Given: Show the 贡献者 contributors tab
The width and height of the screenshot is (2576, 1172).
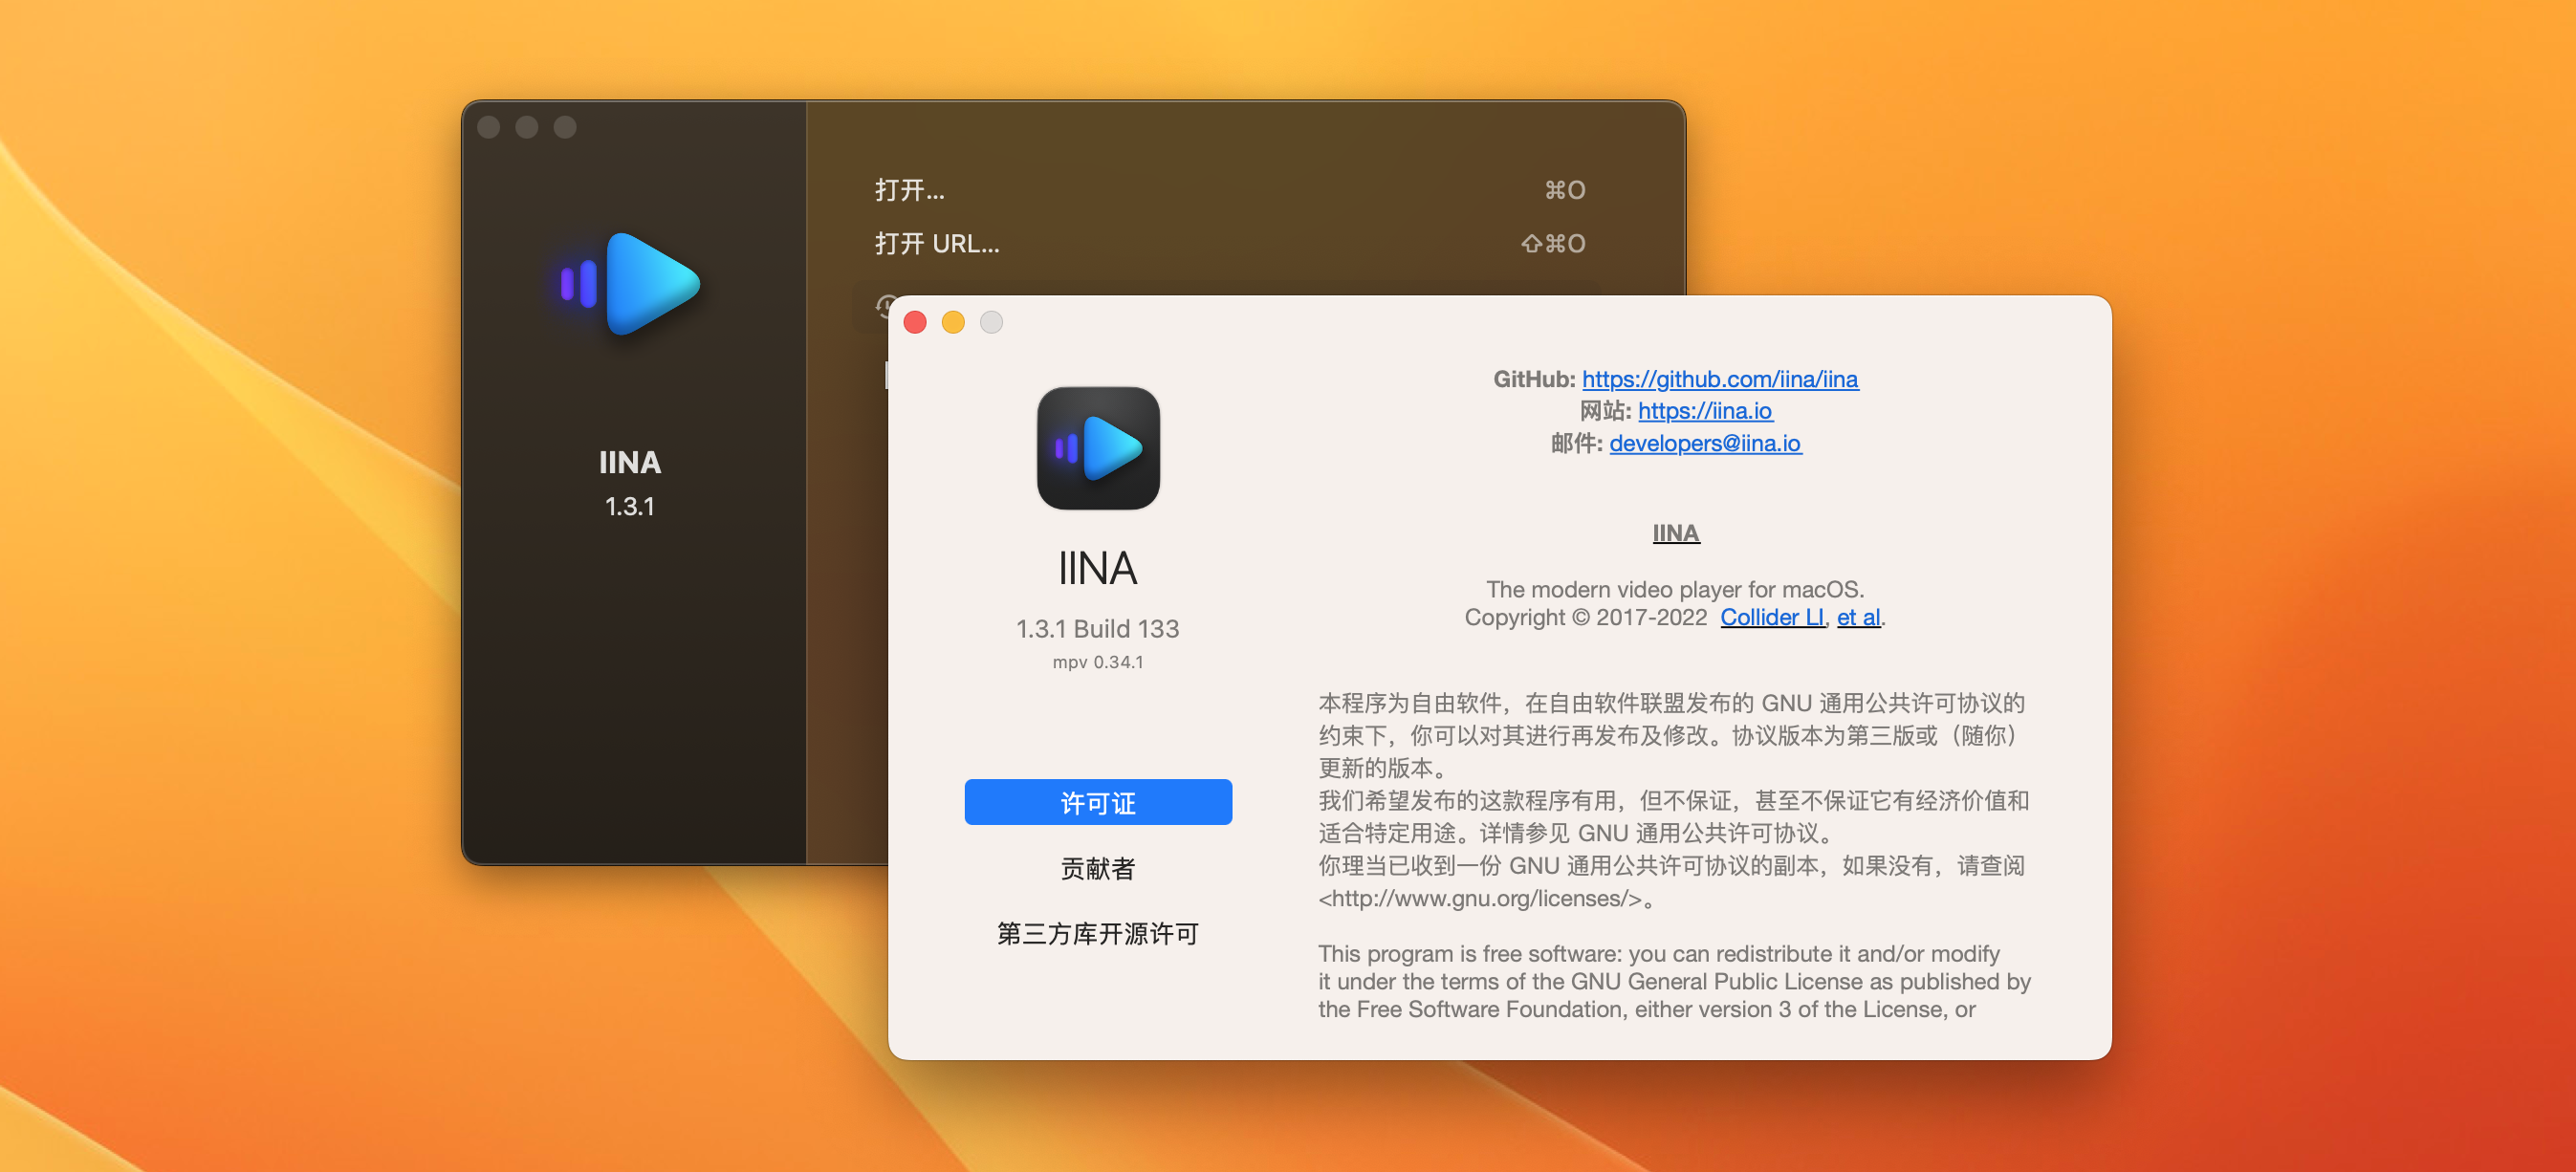Looking at the screenshot, I should [x=1098, y=868].
